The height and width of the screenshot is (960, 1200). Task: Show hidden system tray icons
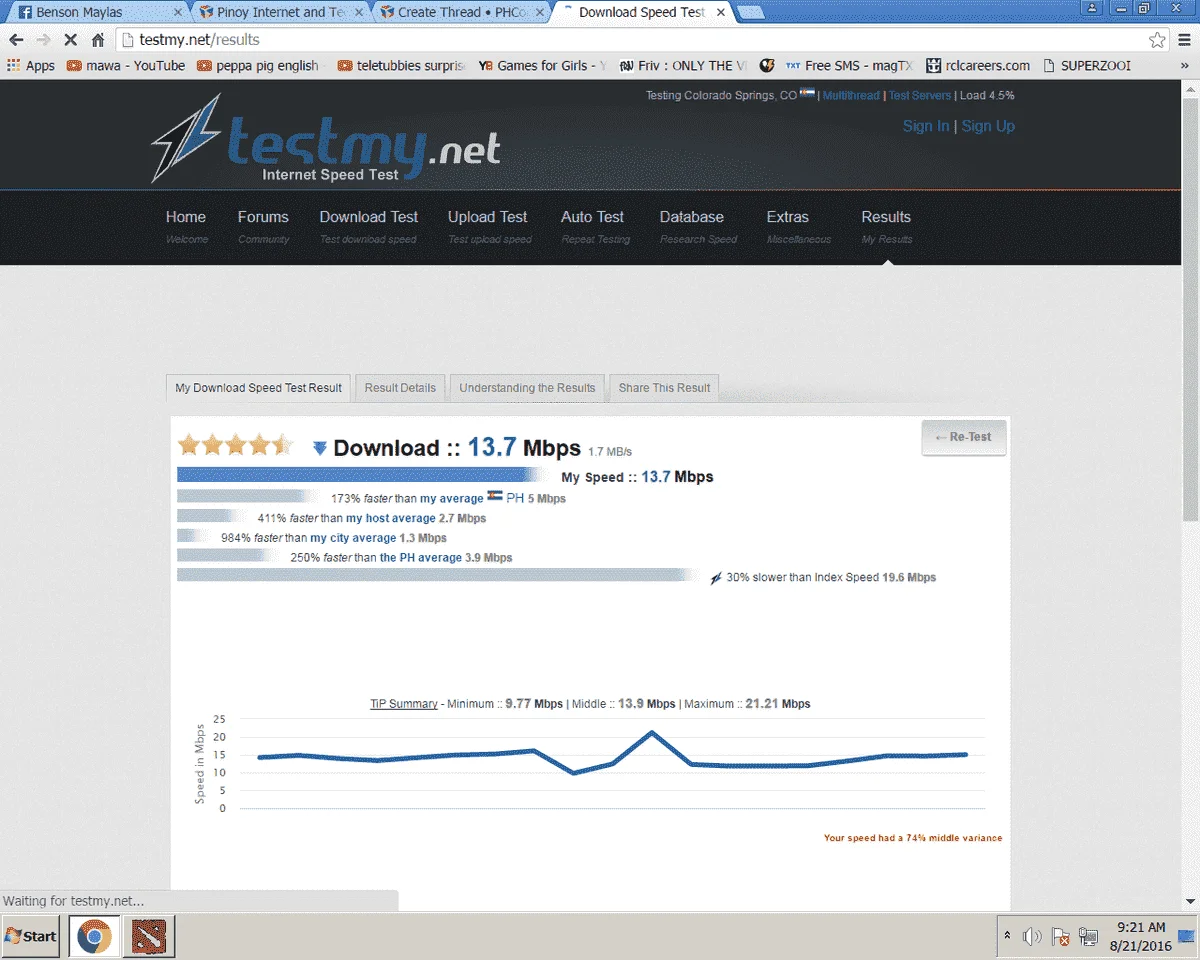pyautogui.click(x=1007, y=936)
